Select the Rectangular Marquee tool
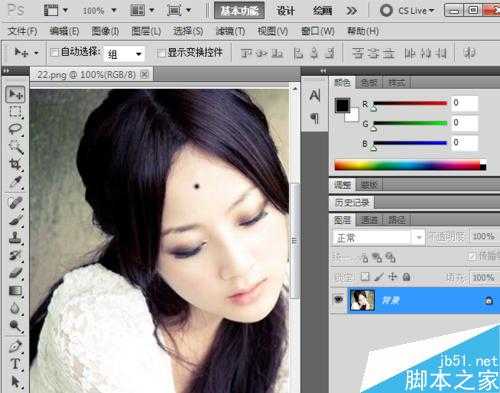This screenshot has width=500, height=393. pos(15,112)
